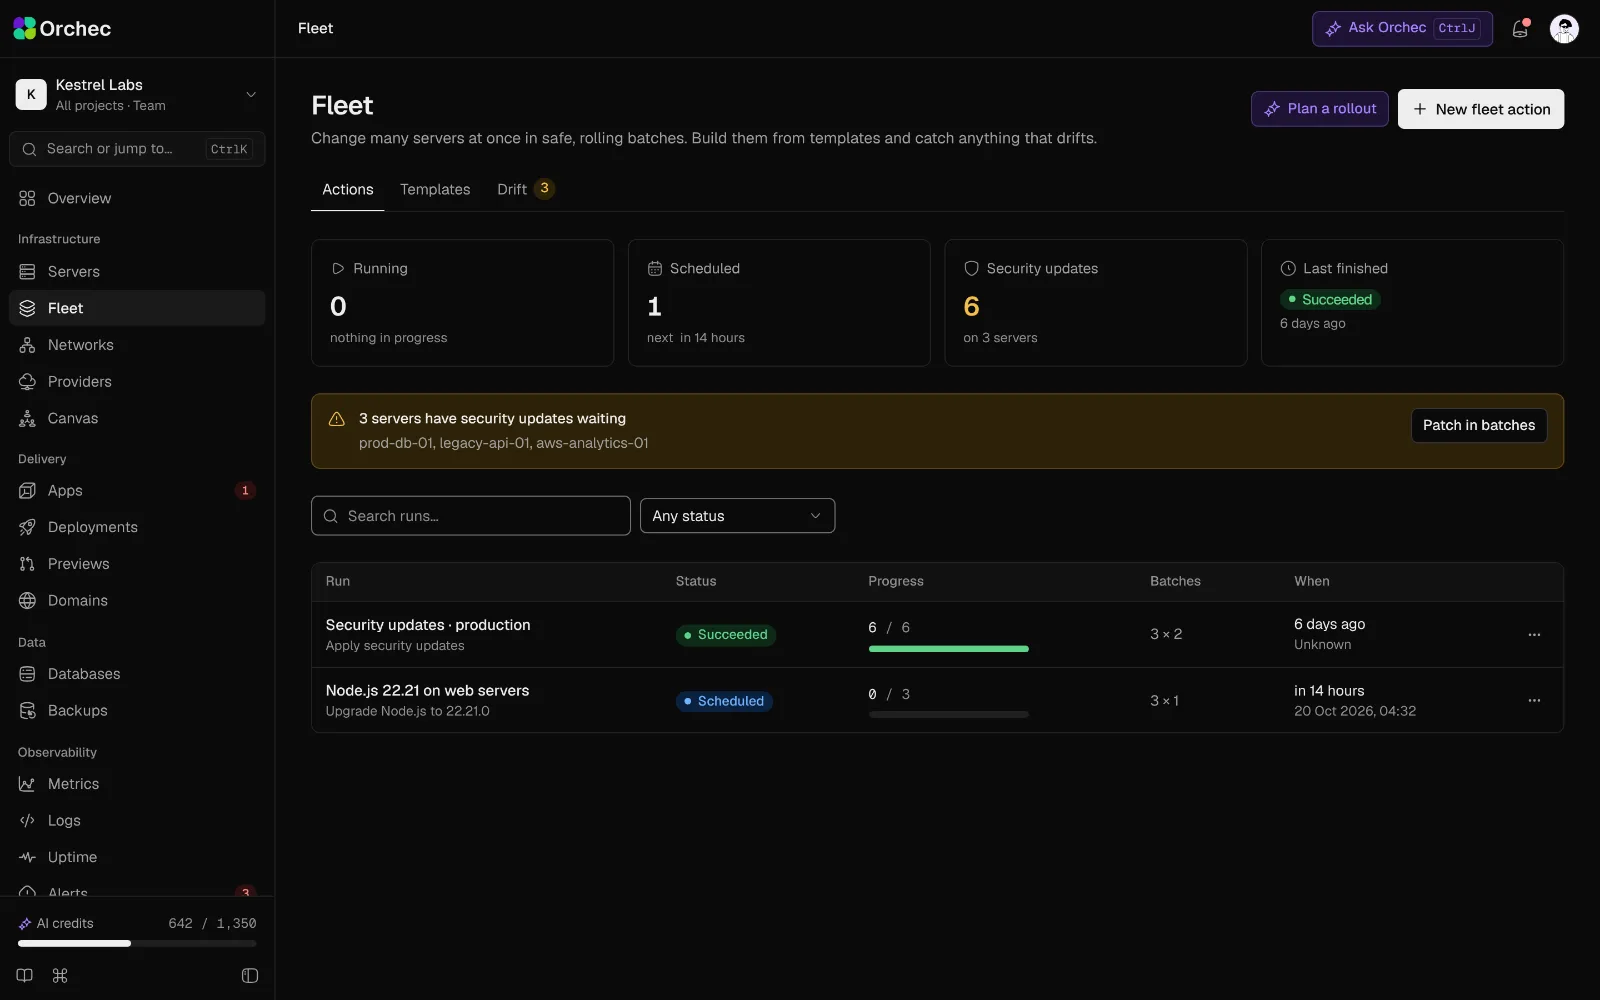Click New fleet action button
This screenshot has height=1000, width=1600.
click(x=1481, y=109)
